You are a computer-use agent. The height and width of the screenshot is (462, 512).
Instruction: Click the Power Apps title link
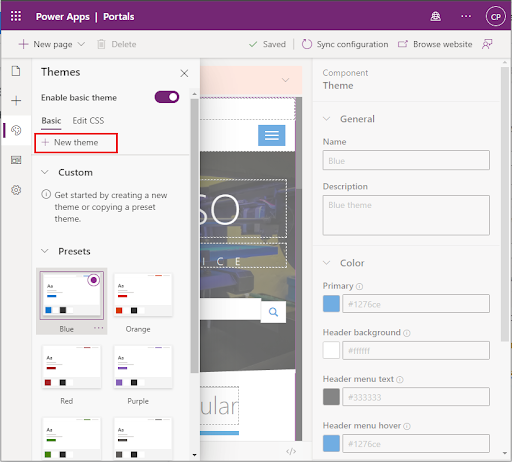[x=63, y=17]
